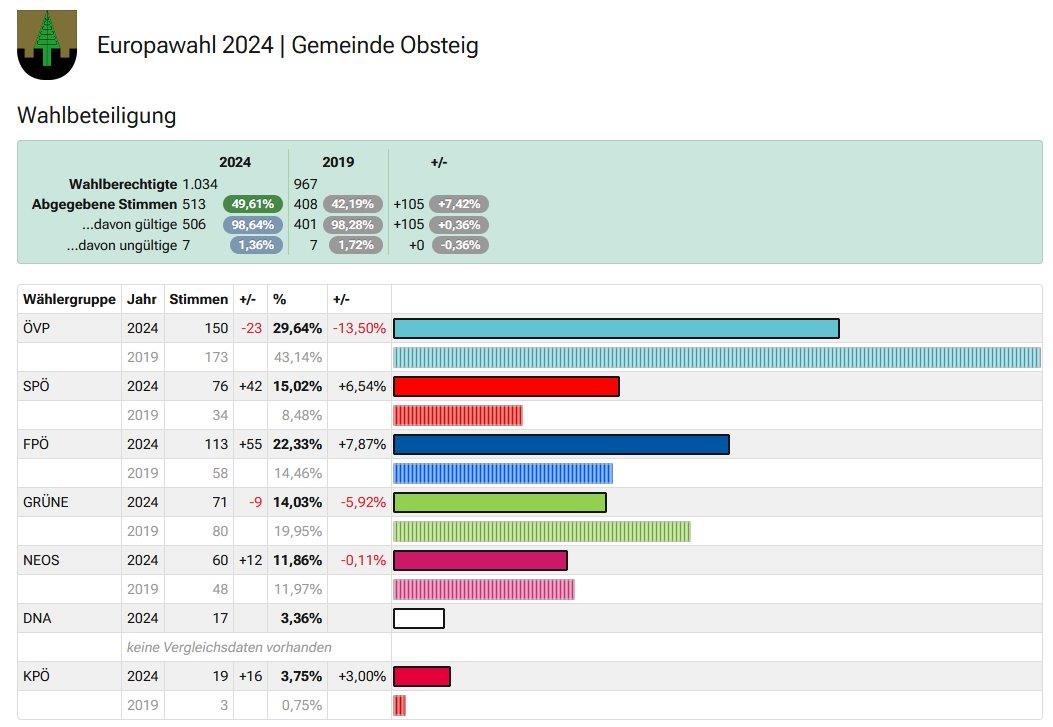Click the KPÖ party row label
Viewport: 1053px width, 727px height.
36,676
